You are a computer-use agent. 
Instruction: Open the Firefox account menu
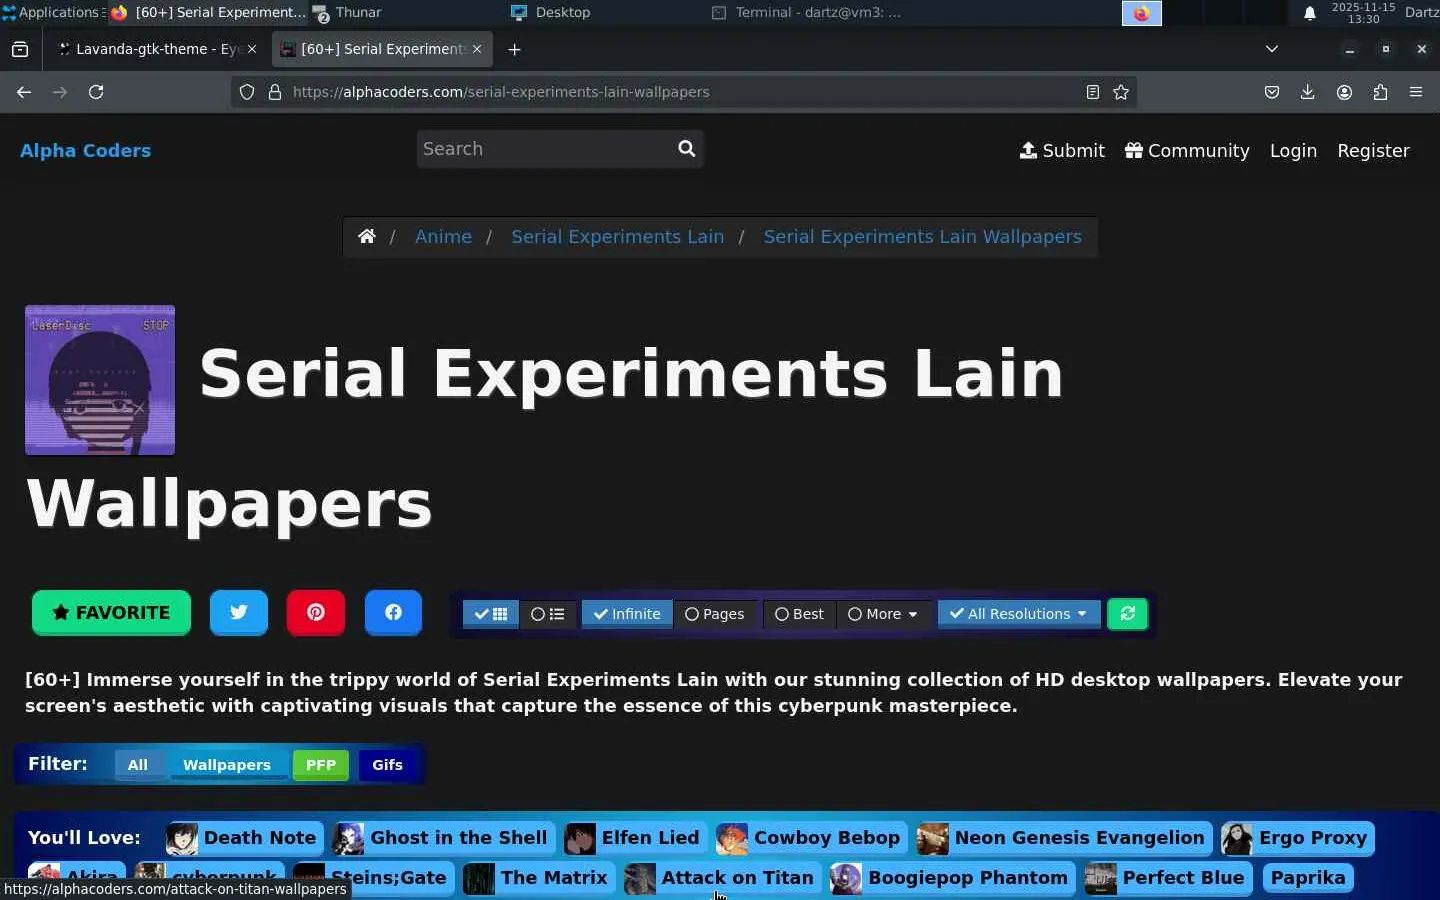(x=1344, y=92)
